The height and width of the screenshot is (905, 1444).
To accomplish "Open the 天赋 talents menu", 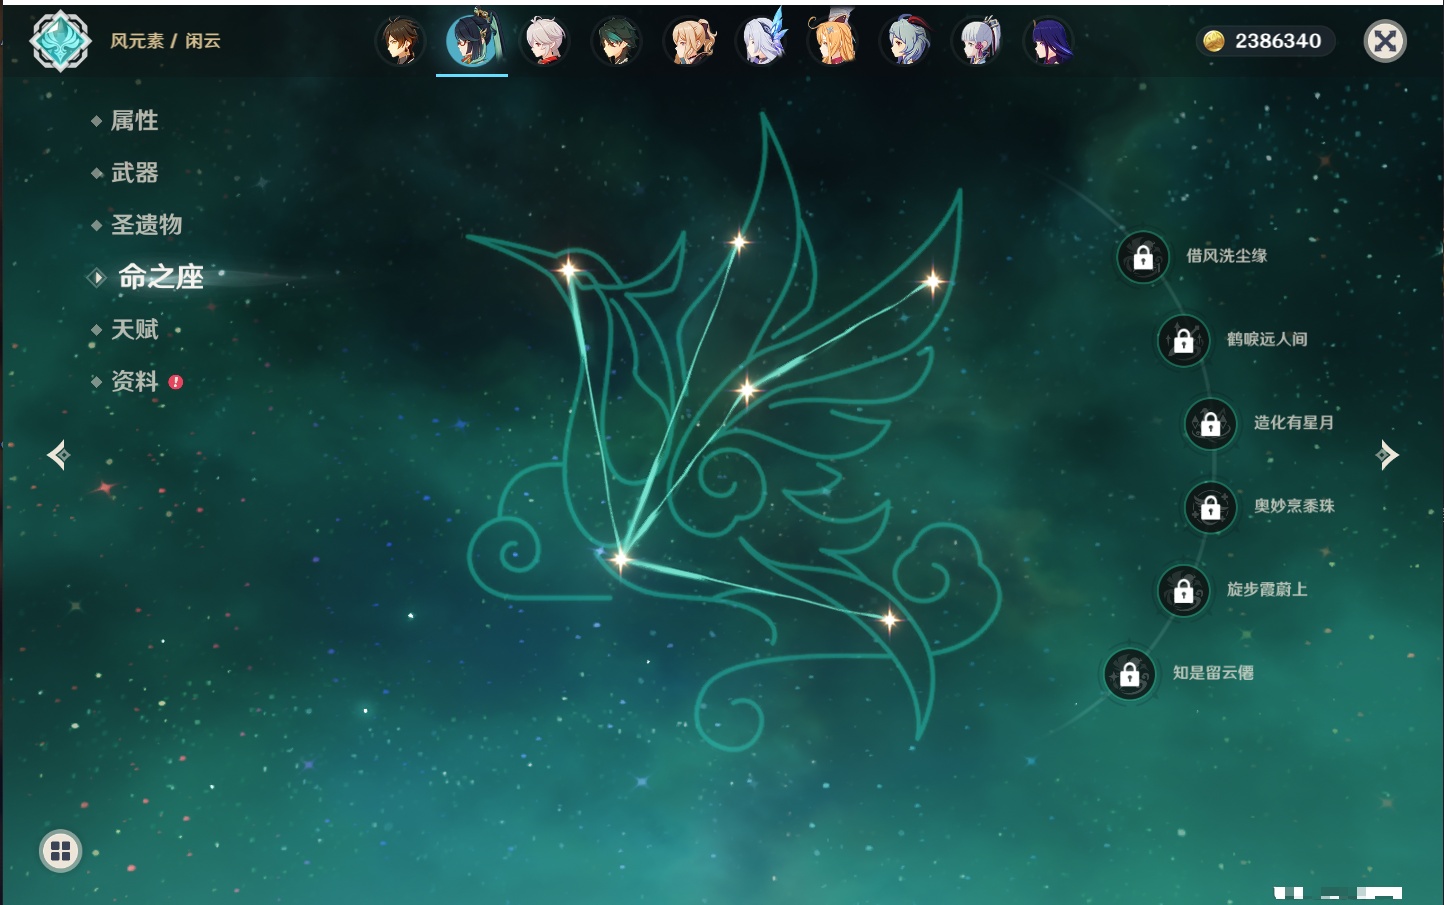I will tap(134, 329).
